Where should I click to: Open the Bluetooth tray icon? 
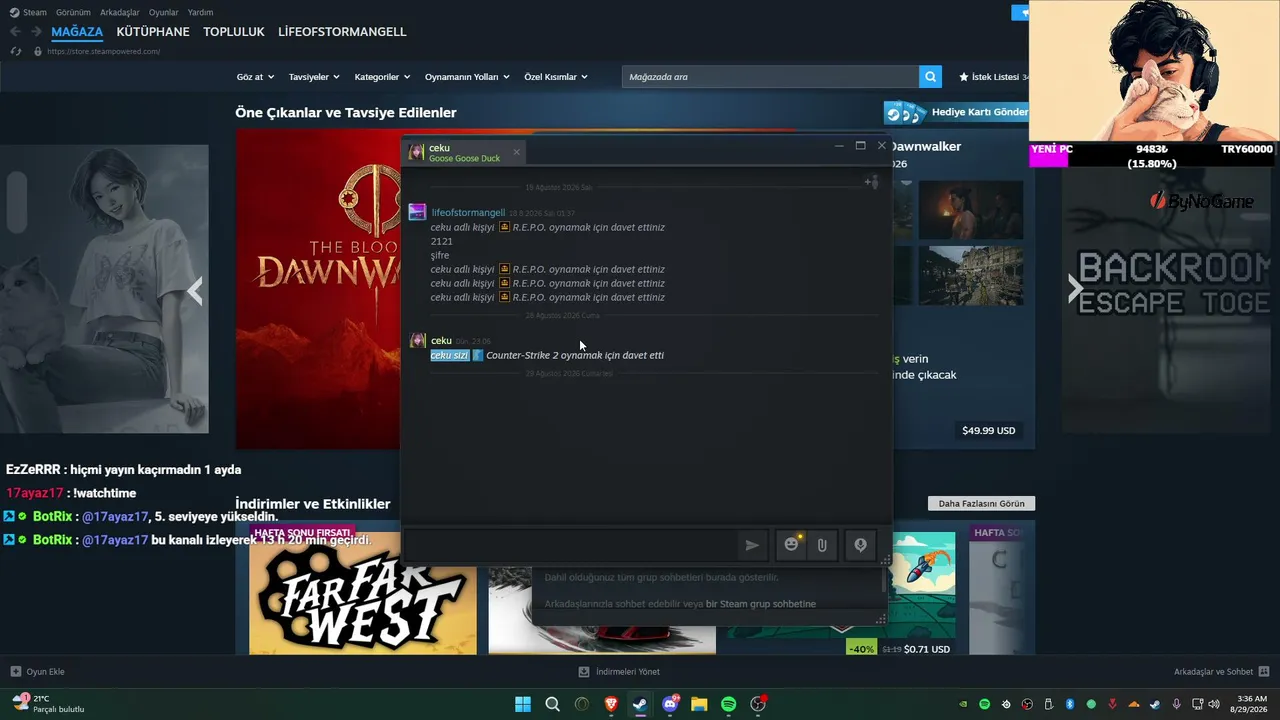[1069, 704]
